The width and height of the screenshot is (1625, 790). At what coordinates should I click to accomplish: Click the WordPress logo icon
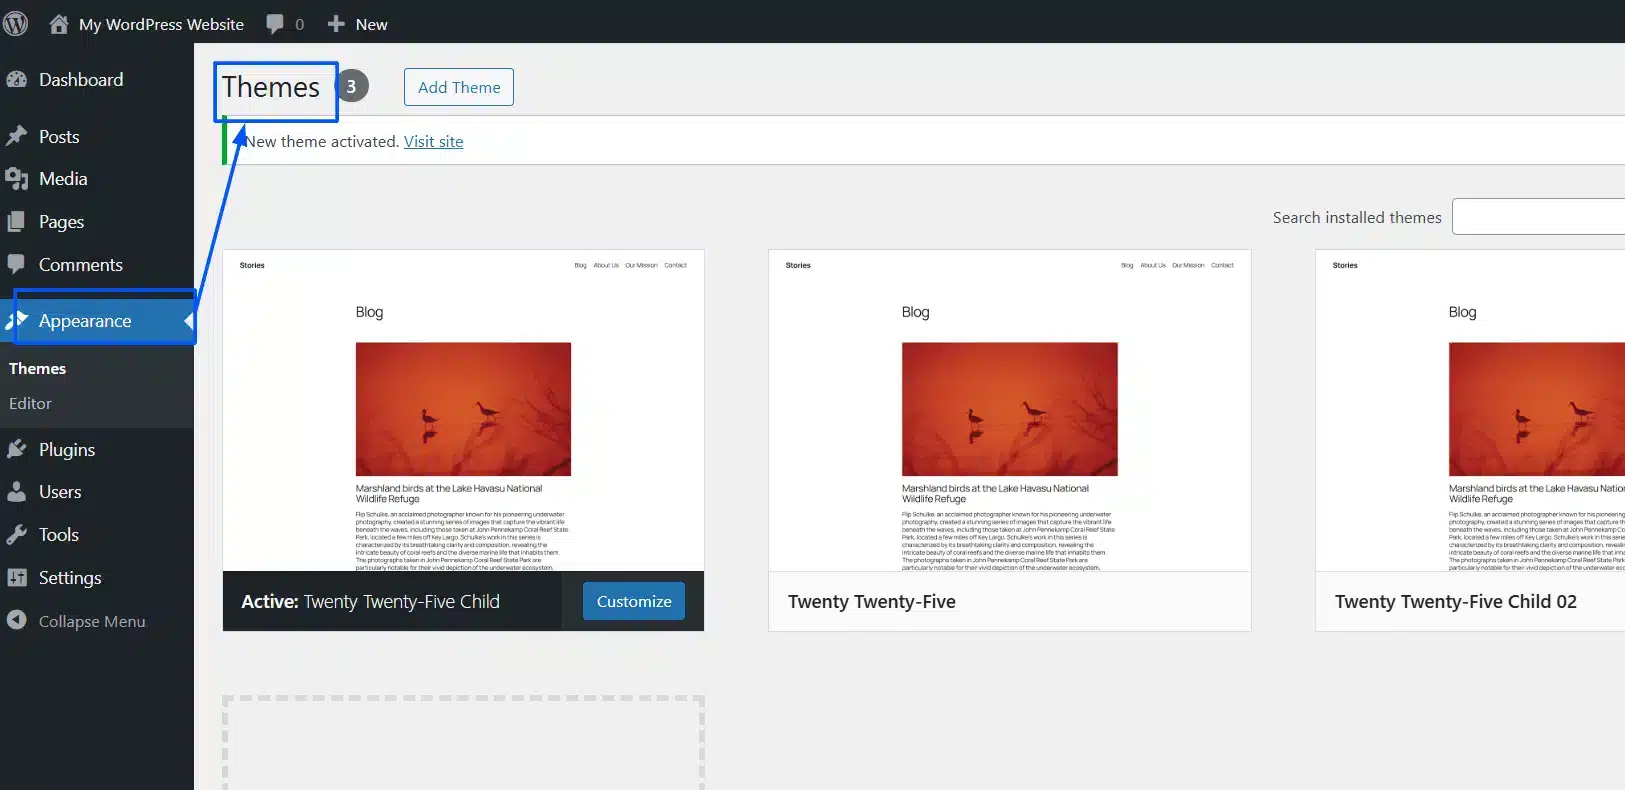pyautogui.click(x=14, y=23)
